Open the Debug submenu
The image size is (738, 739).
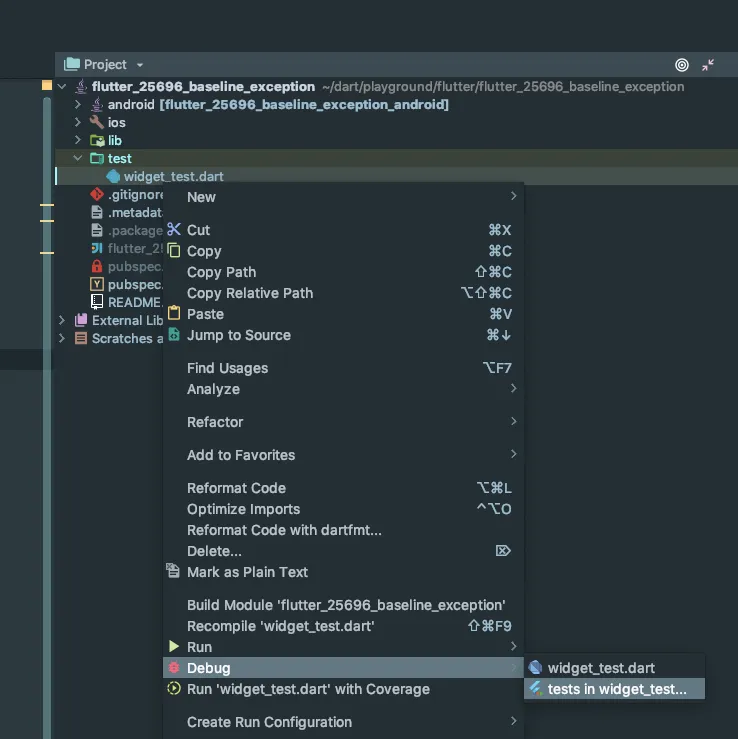coord(343,668)
